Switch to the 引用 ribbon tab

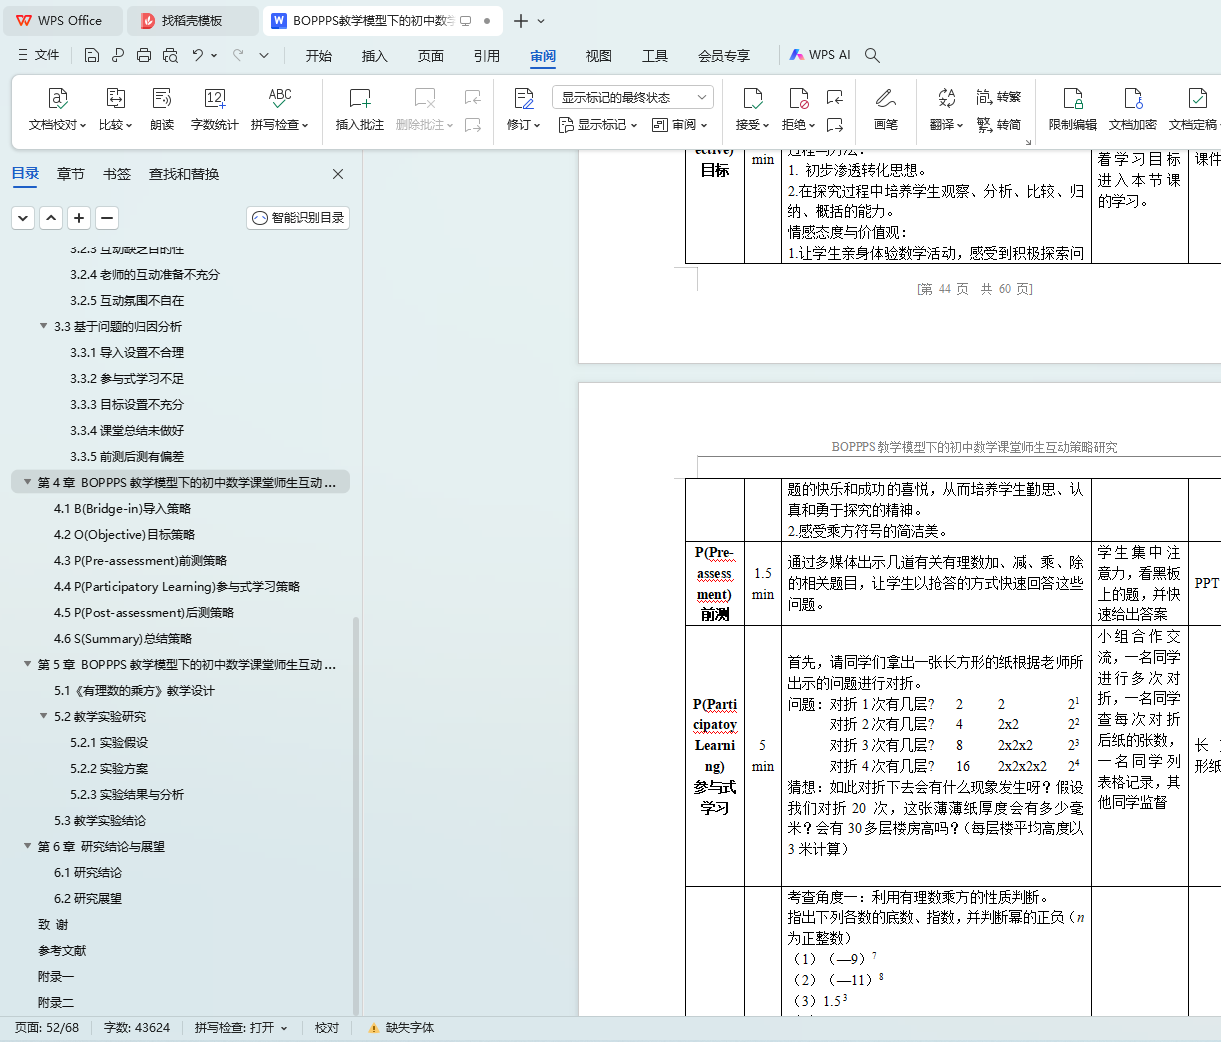pyautogui.click(x=487, y=56)
